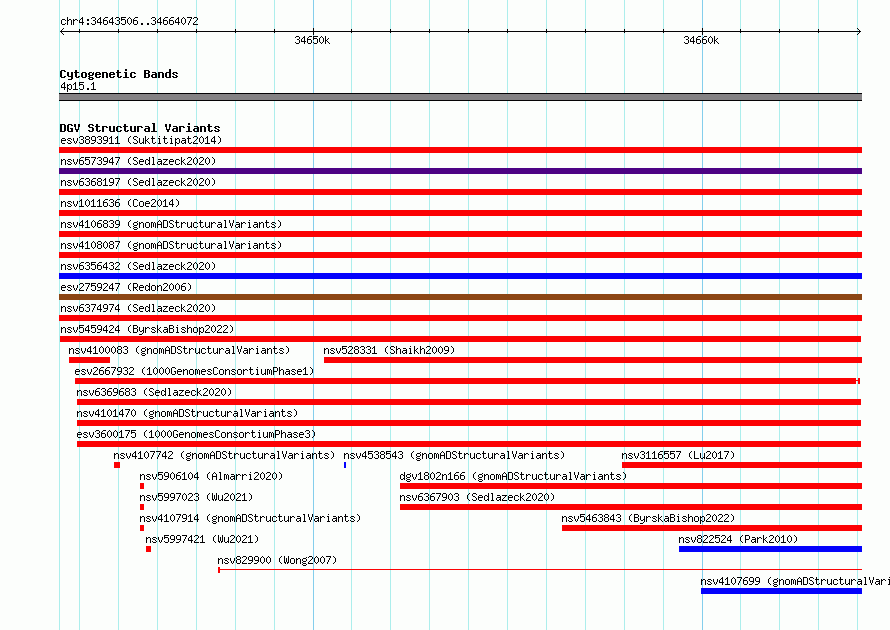Click nsv528331 (Shaikh2009) variant label
The image size is (890, 630).
coord(389,350)
